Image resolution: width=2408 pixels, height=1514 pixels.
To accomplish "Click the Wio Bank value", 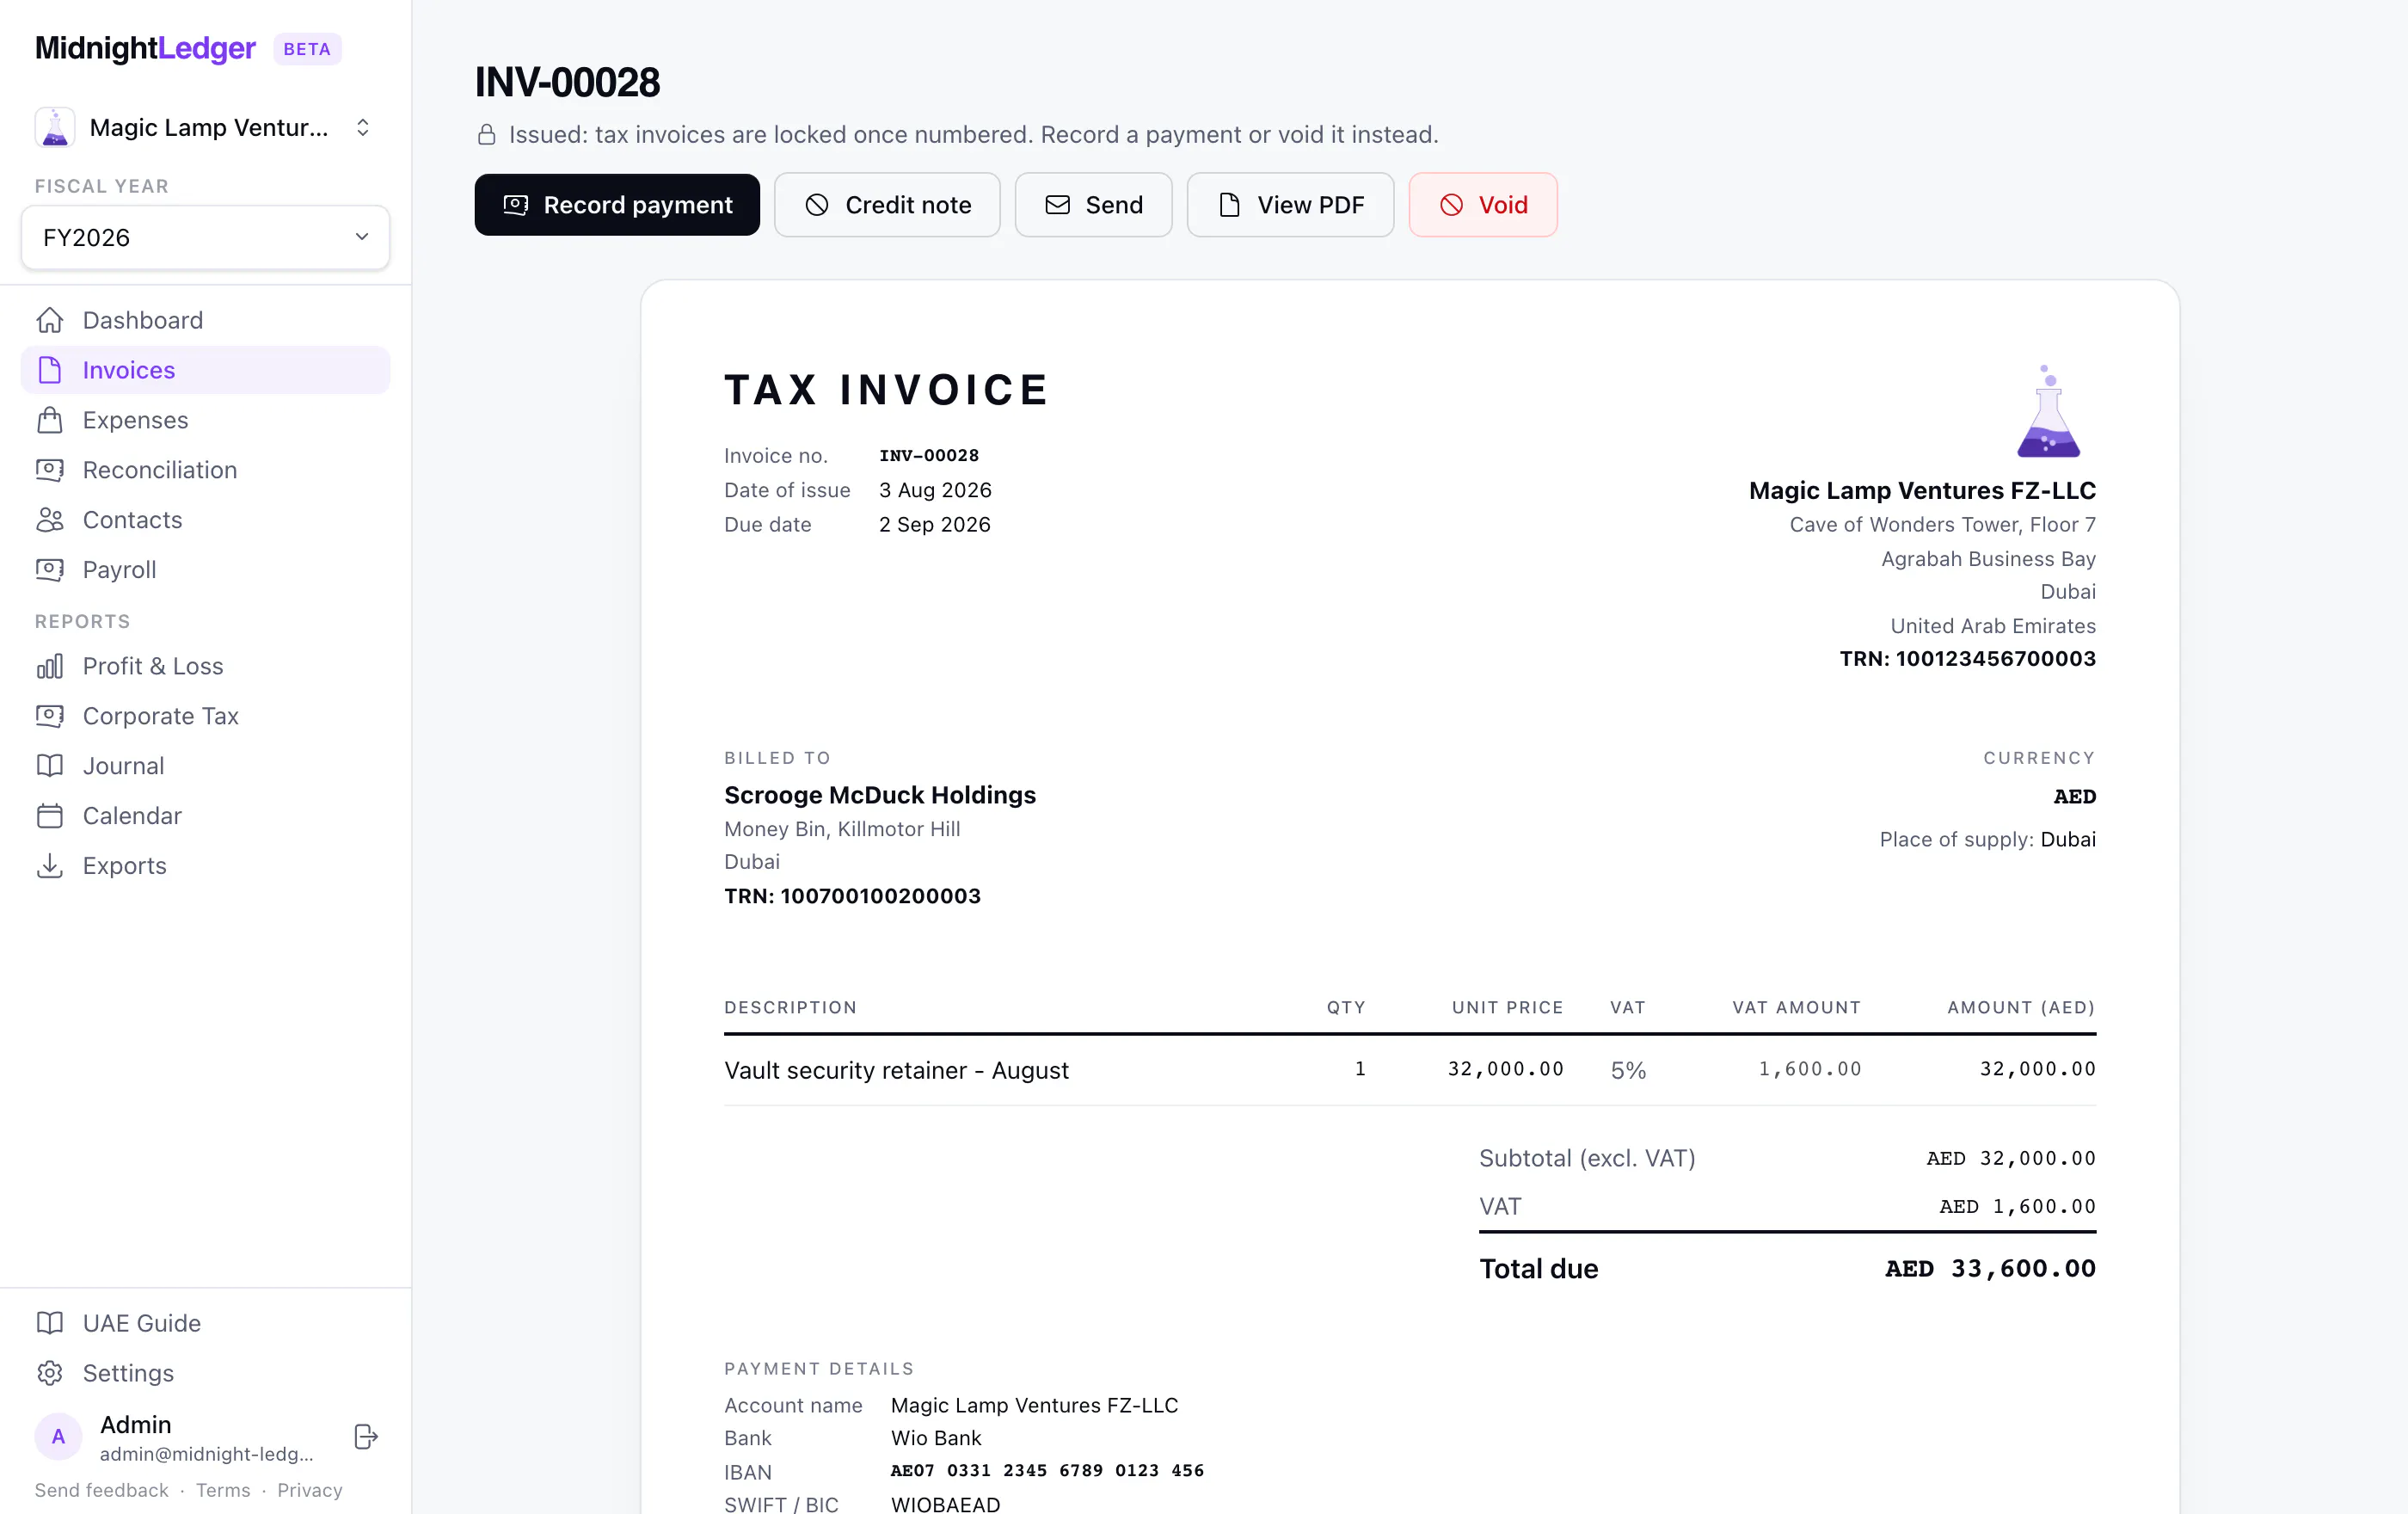I will pyautogui.click(x=936, y=1438).
